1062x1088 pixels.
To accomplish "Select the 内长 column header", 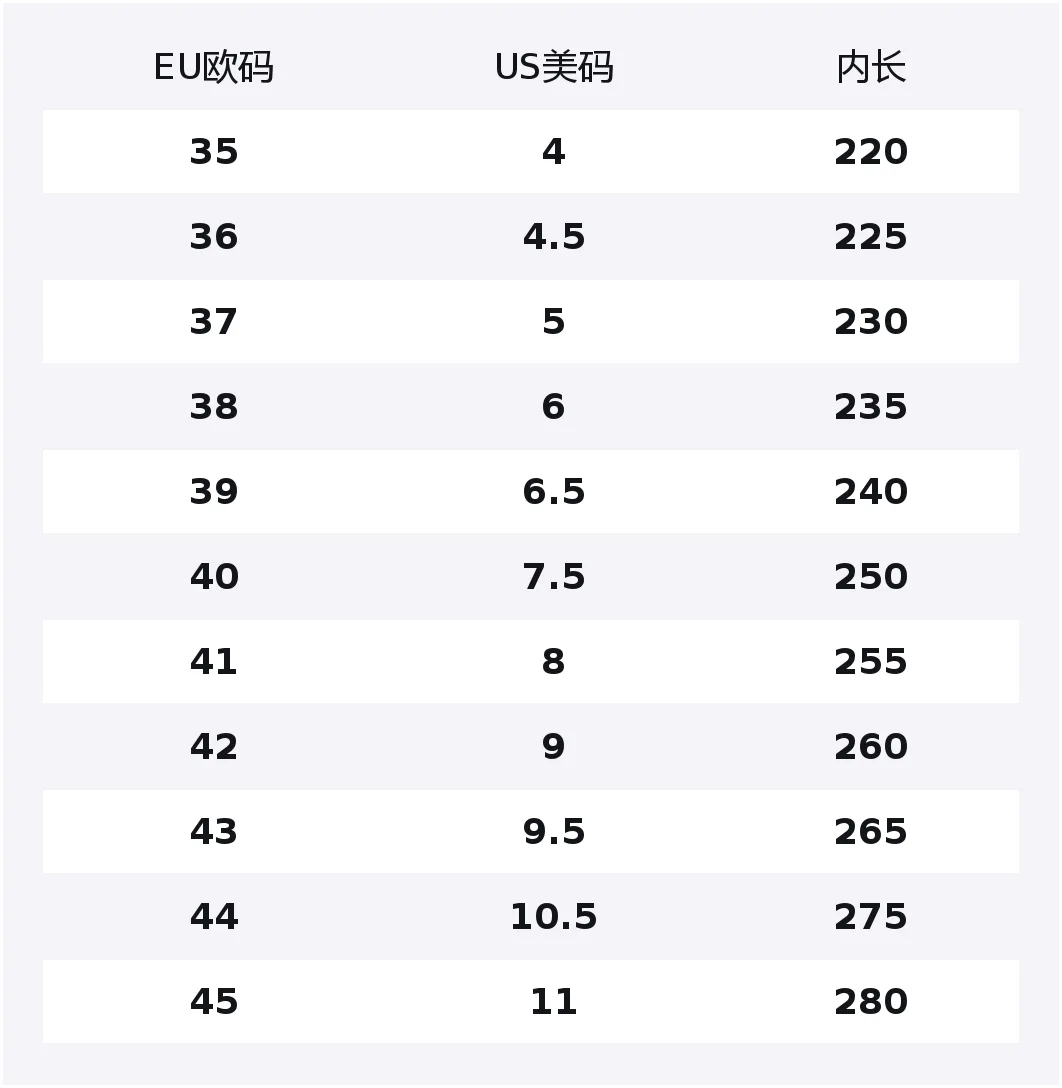I will 870,68.
